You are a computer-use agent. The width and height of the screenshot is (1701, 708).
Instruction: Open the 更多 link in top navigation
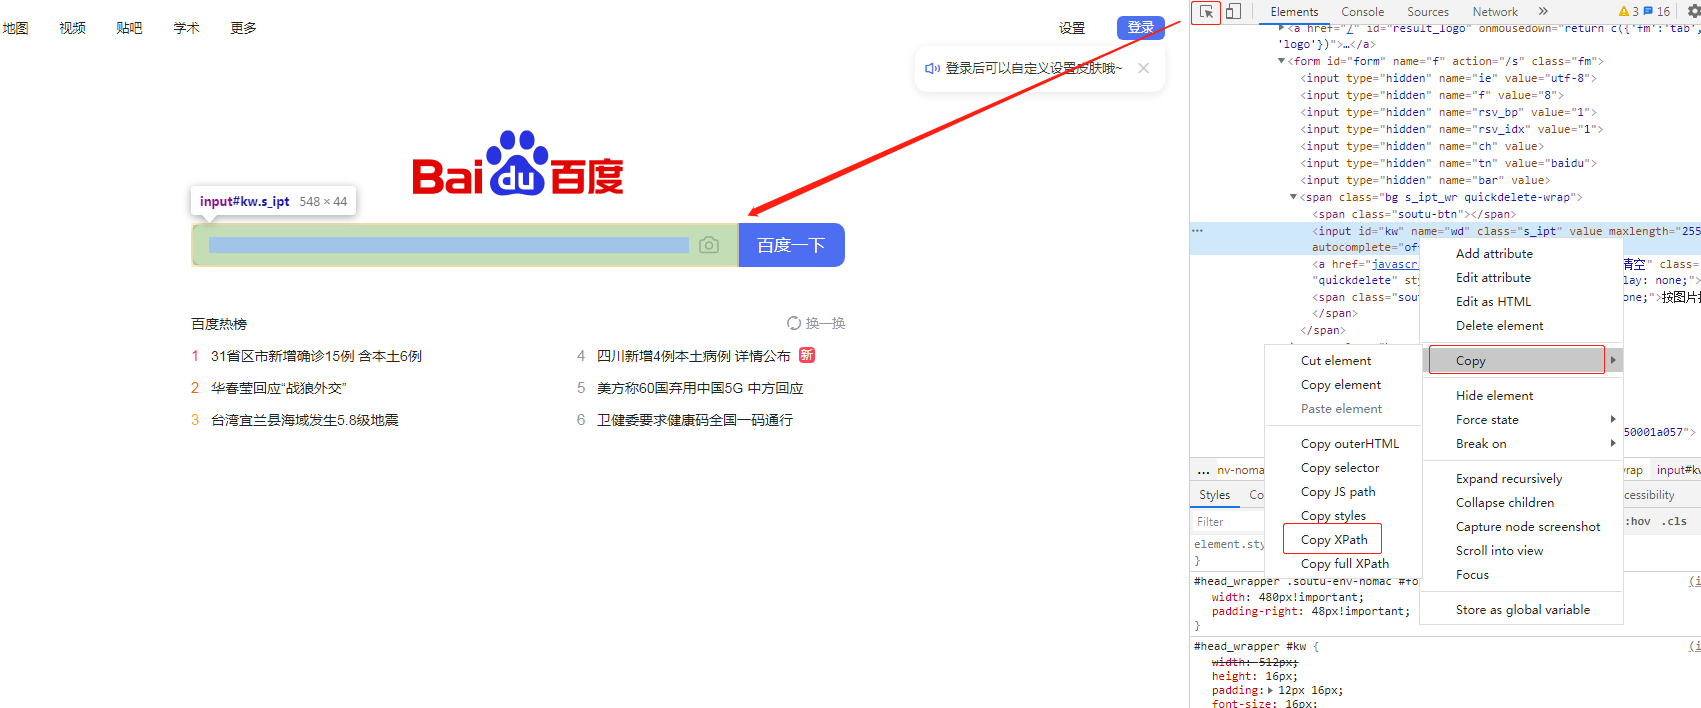pyautogui.click(x=243, y=28)
